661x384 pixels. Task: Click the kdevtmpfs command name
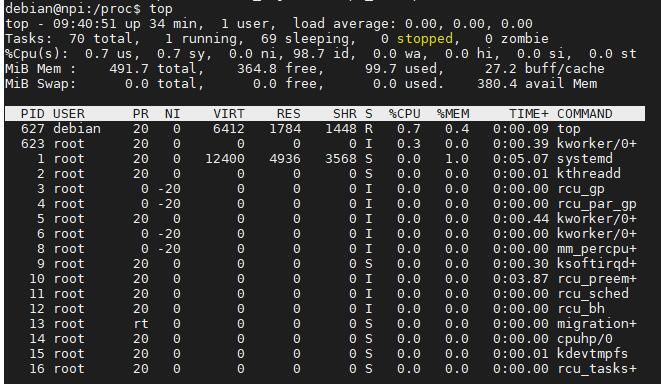pos(592,354)
